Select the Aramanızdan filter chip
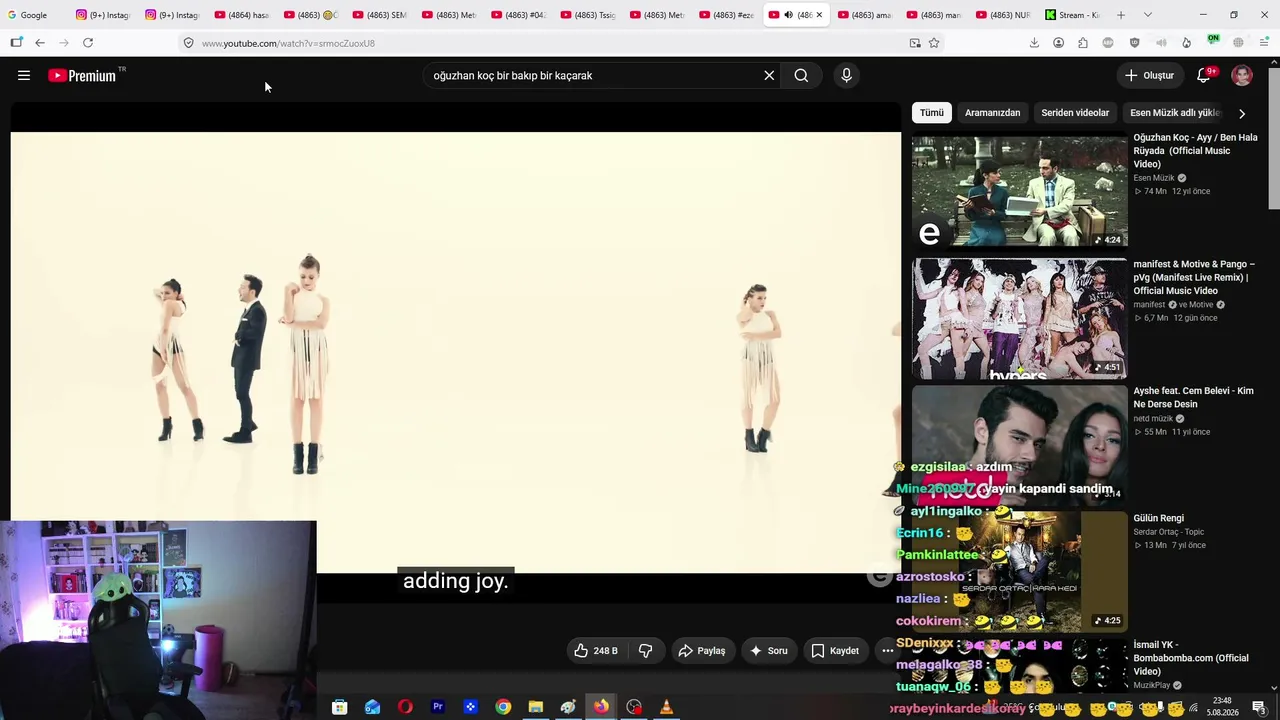Image resolution: width=1280 pixels, height=720 pixels. pyautogui.click(x=993, y=113)
